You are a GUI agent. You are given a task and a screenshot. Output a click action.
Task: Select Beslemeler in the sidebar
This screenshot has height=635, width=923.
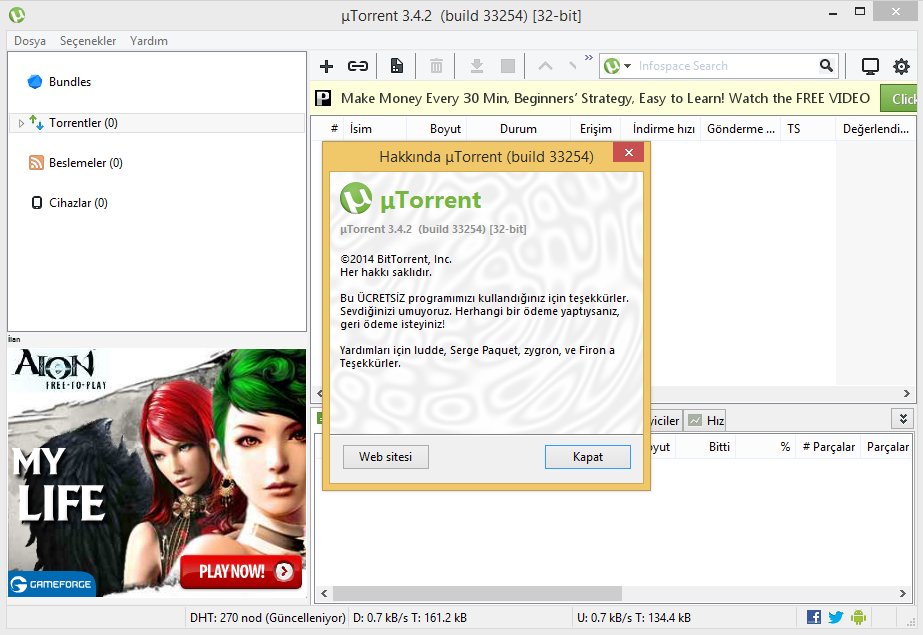pyautogui.click(x=85, y=163)
